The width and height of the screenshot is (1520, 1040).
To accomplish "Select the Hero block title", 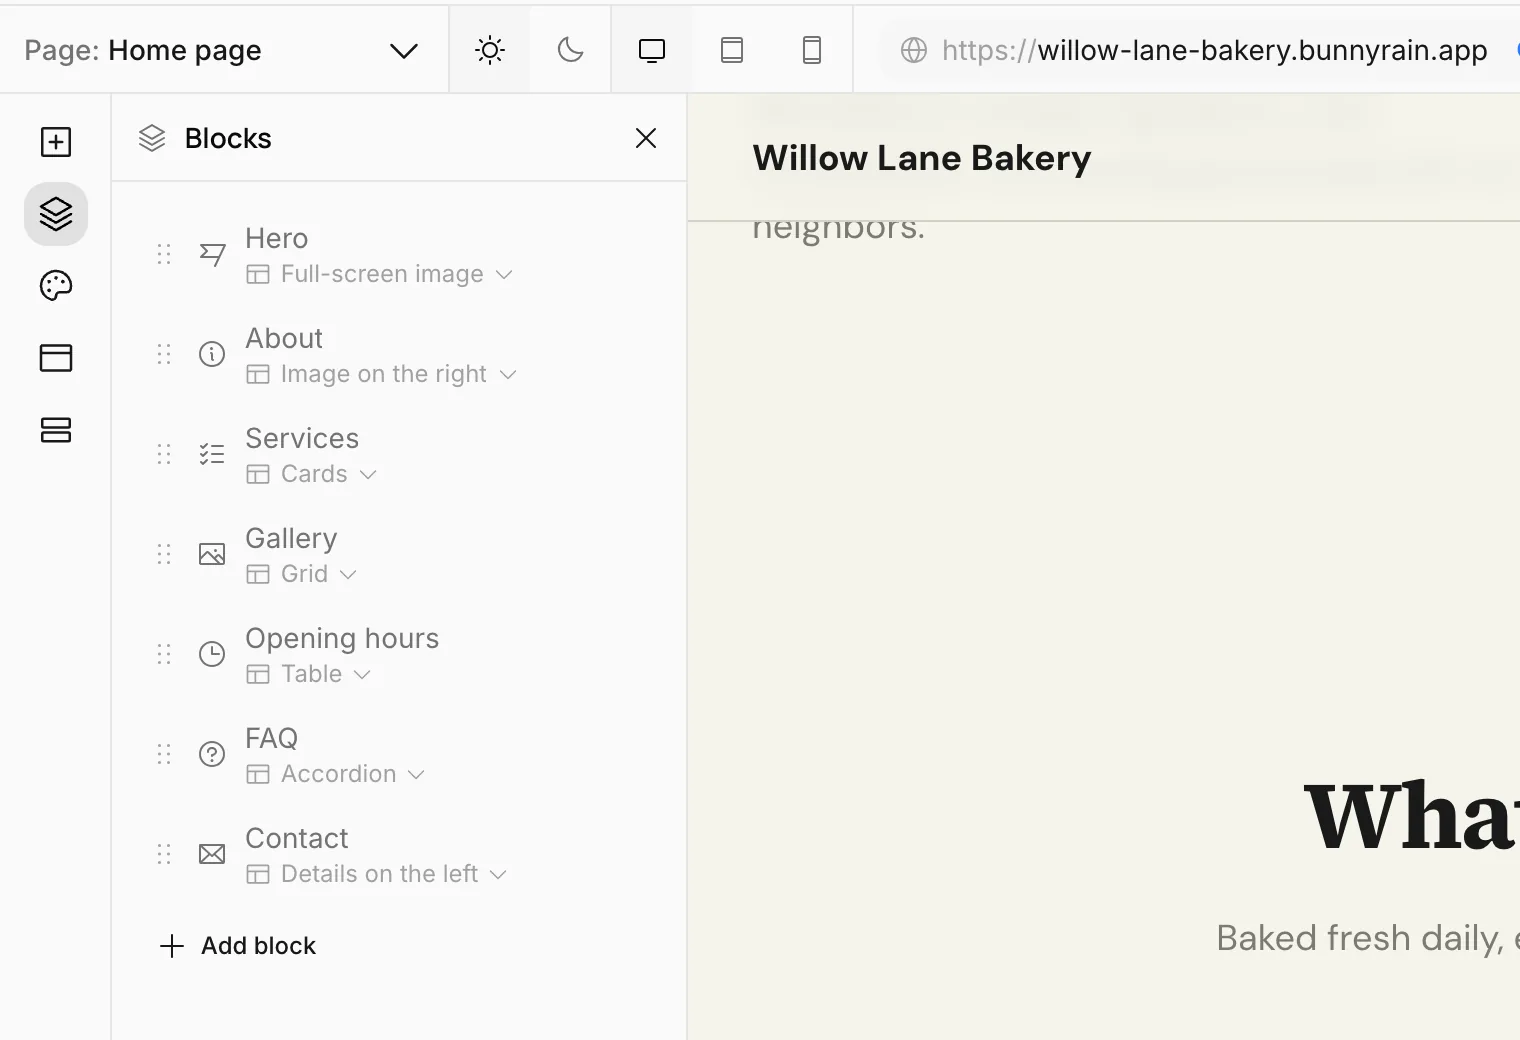I will [277, 238].
